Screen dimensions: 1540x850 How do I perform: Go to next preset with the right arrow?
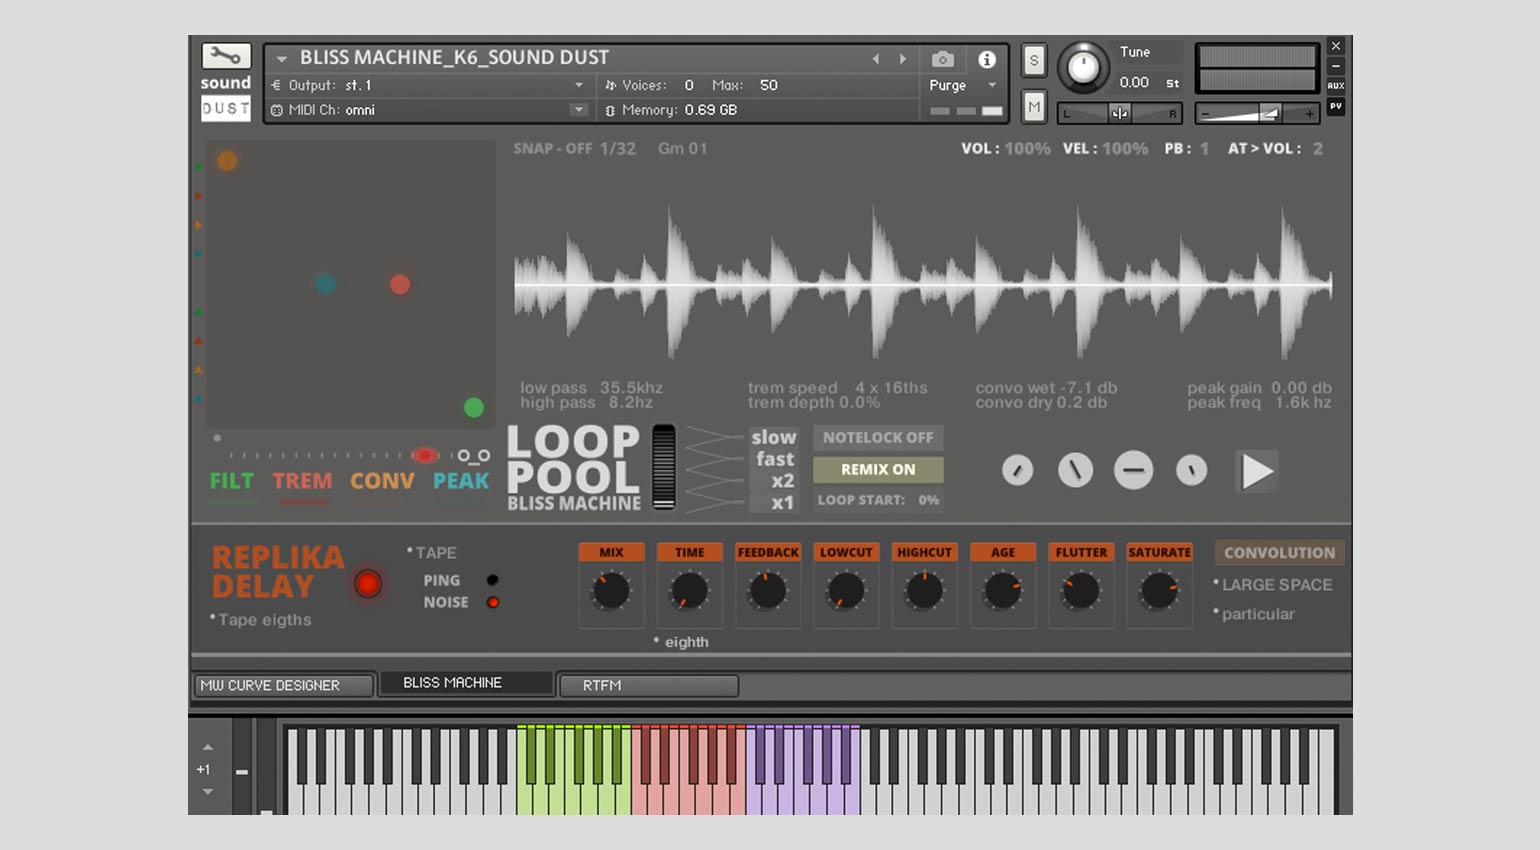[903, 59]
